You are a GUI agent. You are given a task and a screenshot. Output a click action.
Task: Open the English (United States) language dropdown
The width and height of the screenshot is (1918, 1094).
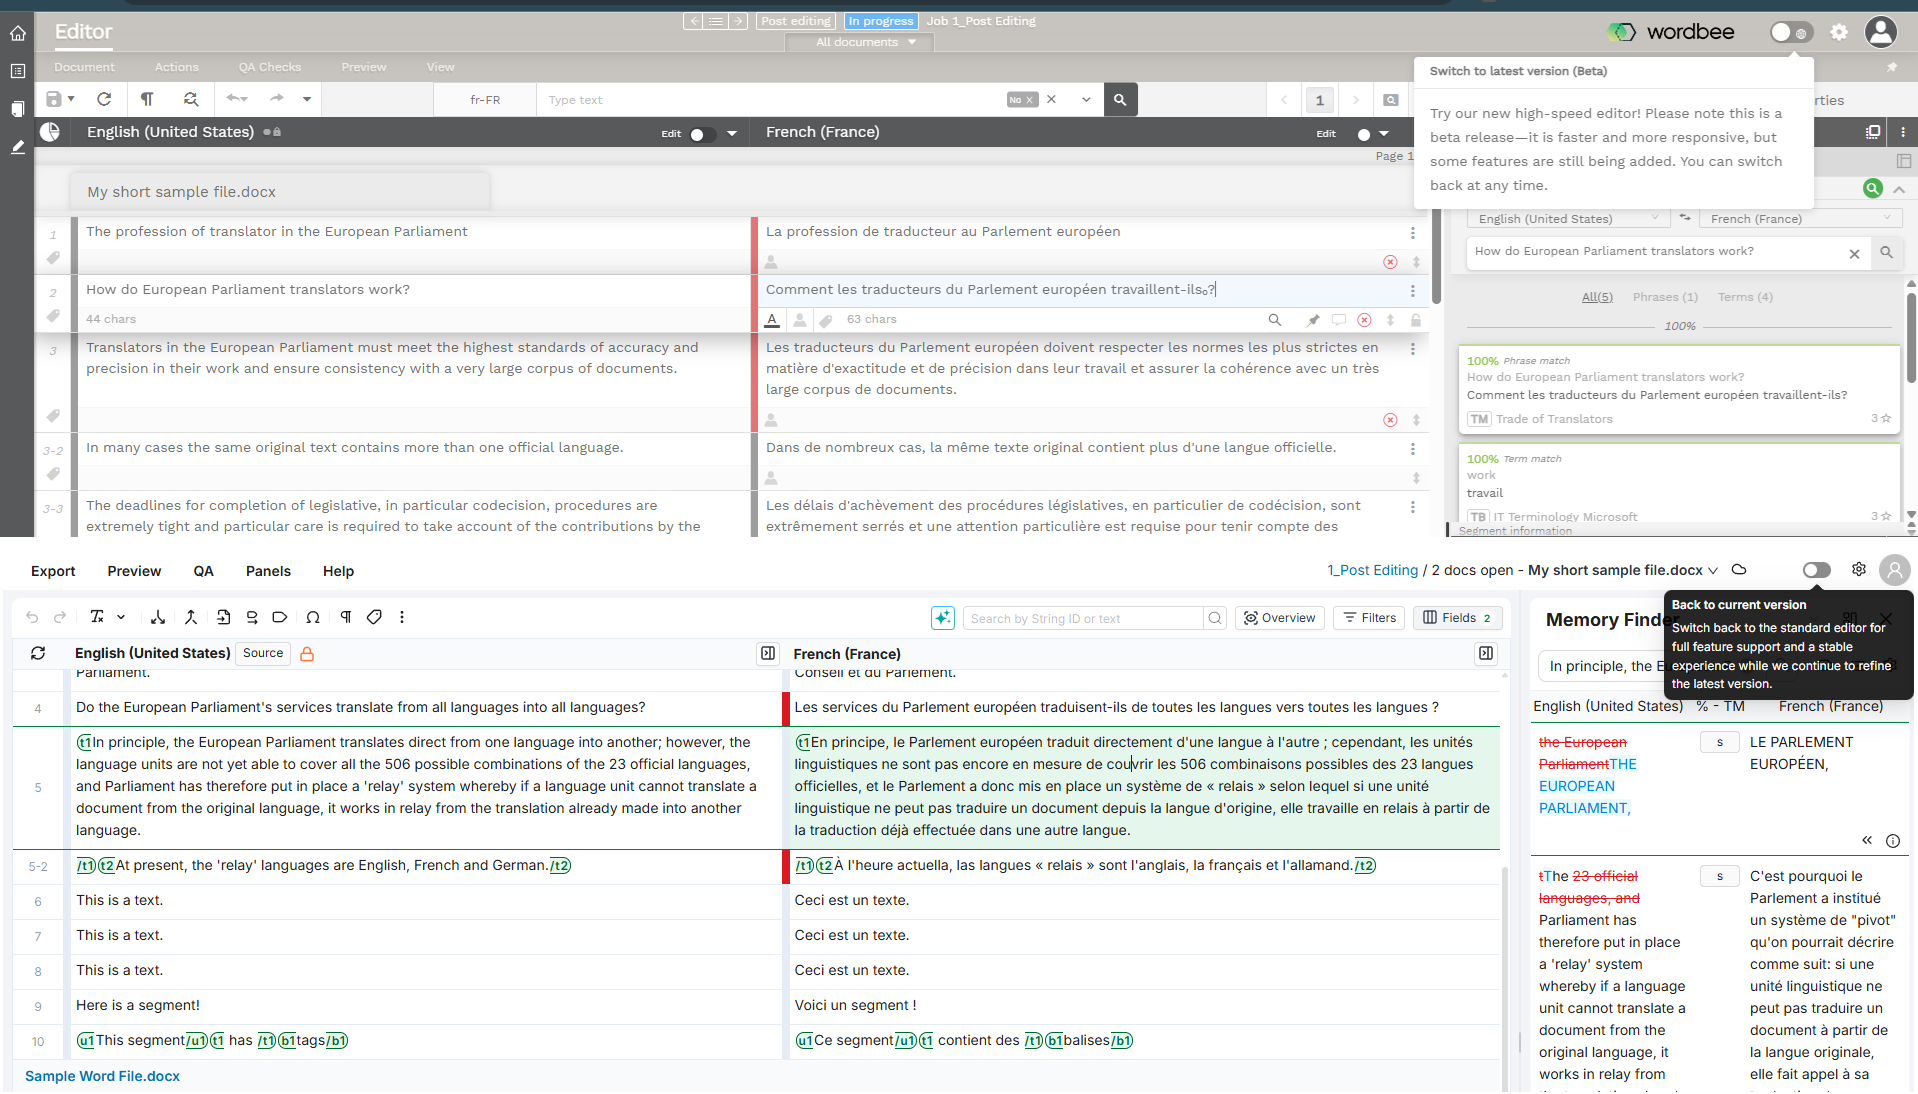tap(1567, 218)
